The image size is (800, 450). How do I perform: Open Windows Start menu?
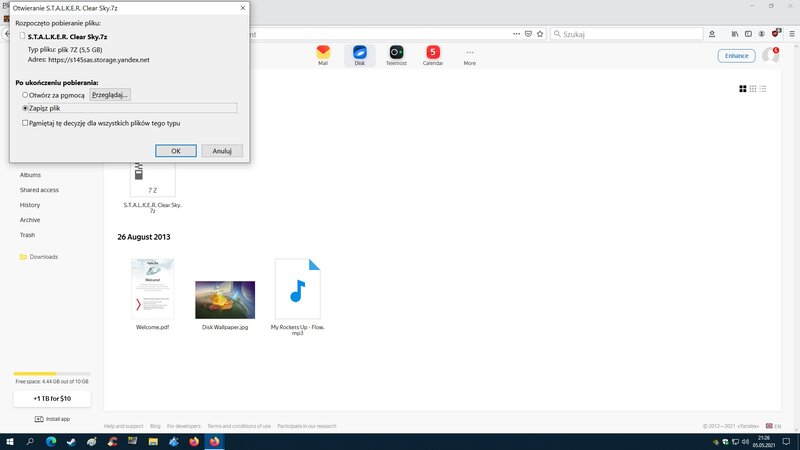point(10,442)
